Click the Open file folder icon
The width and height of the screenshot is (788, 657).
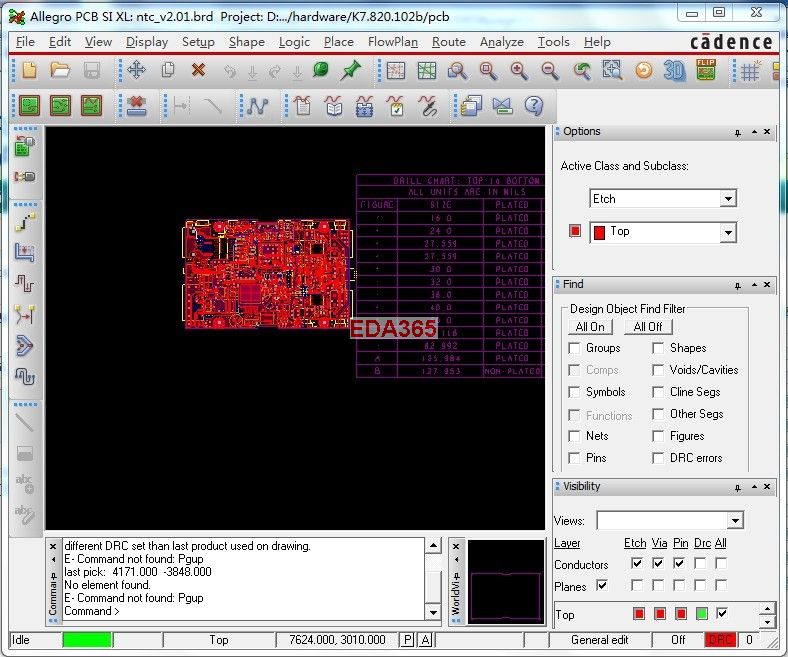click(60, 70)
